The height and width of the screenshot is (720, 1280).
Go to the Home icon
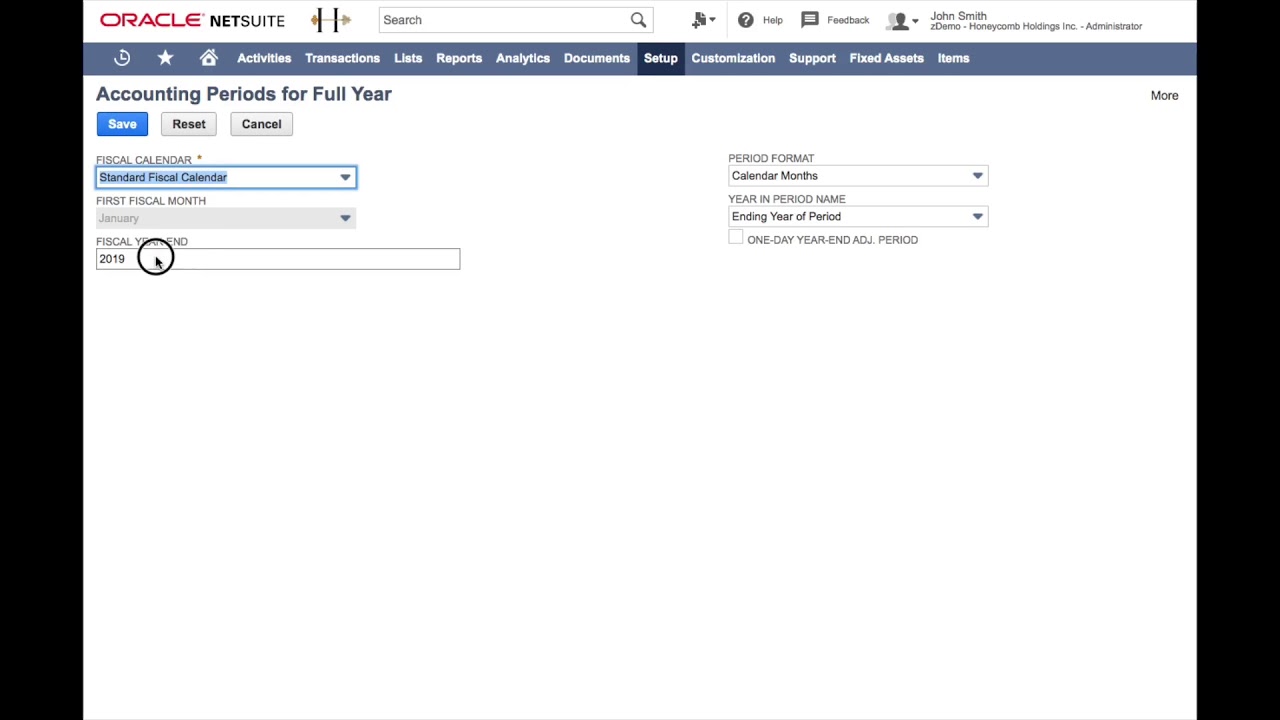pyautogui.click(x=208, y=58)
